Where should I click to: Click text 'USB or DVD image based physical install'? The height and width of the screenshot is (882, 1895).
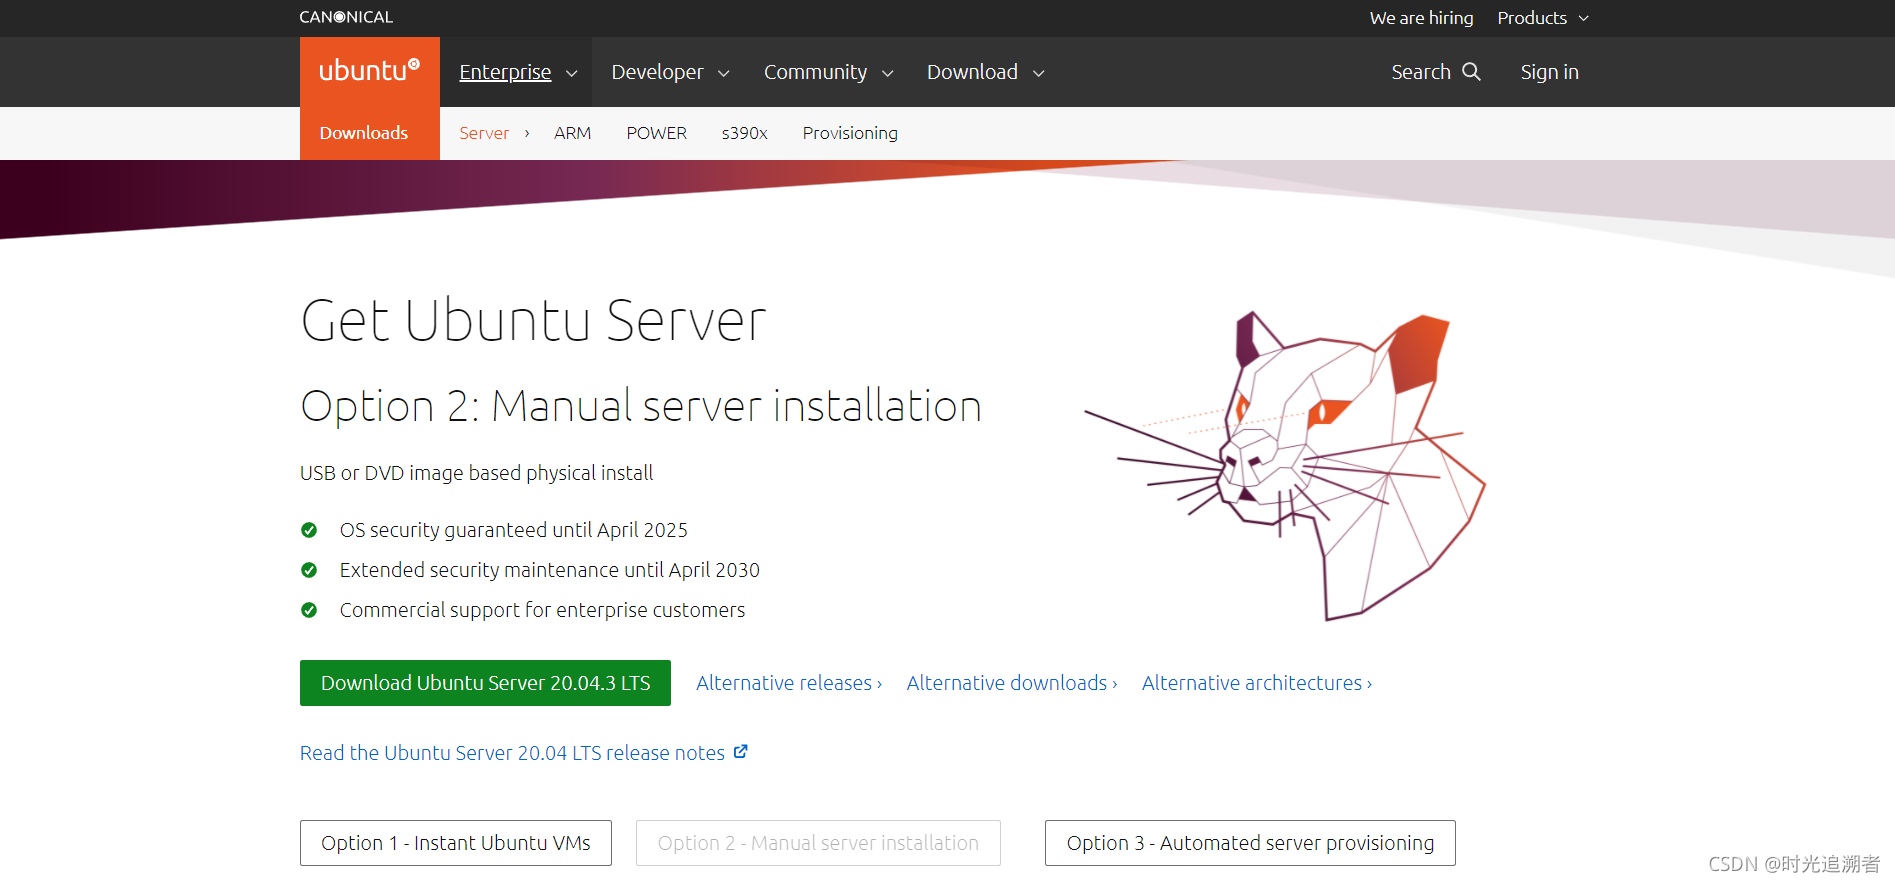(477, 473)
